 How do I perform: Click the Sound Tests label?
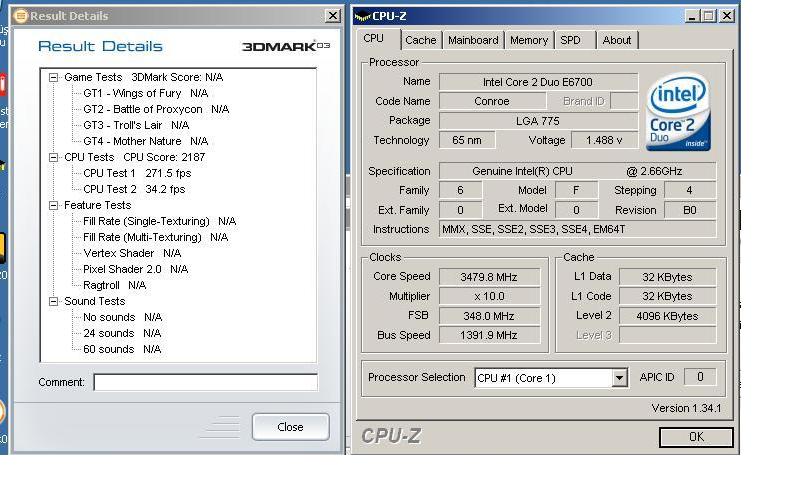94,302
